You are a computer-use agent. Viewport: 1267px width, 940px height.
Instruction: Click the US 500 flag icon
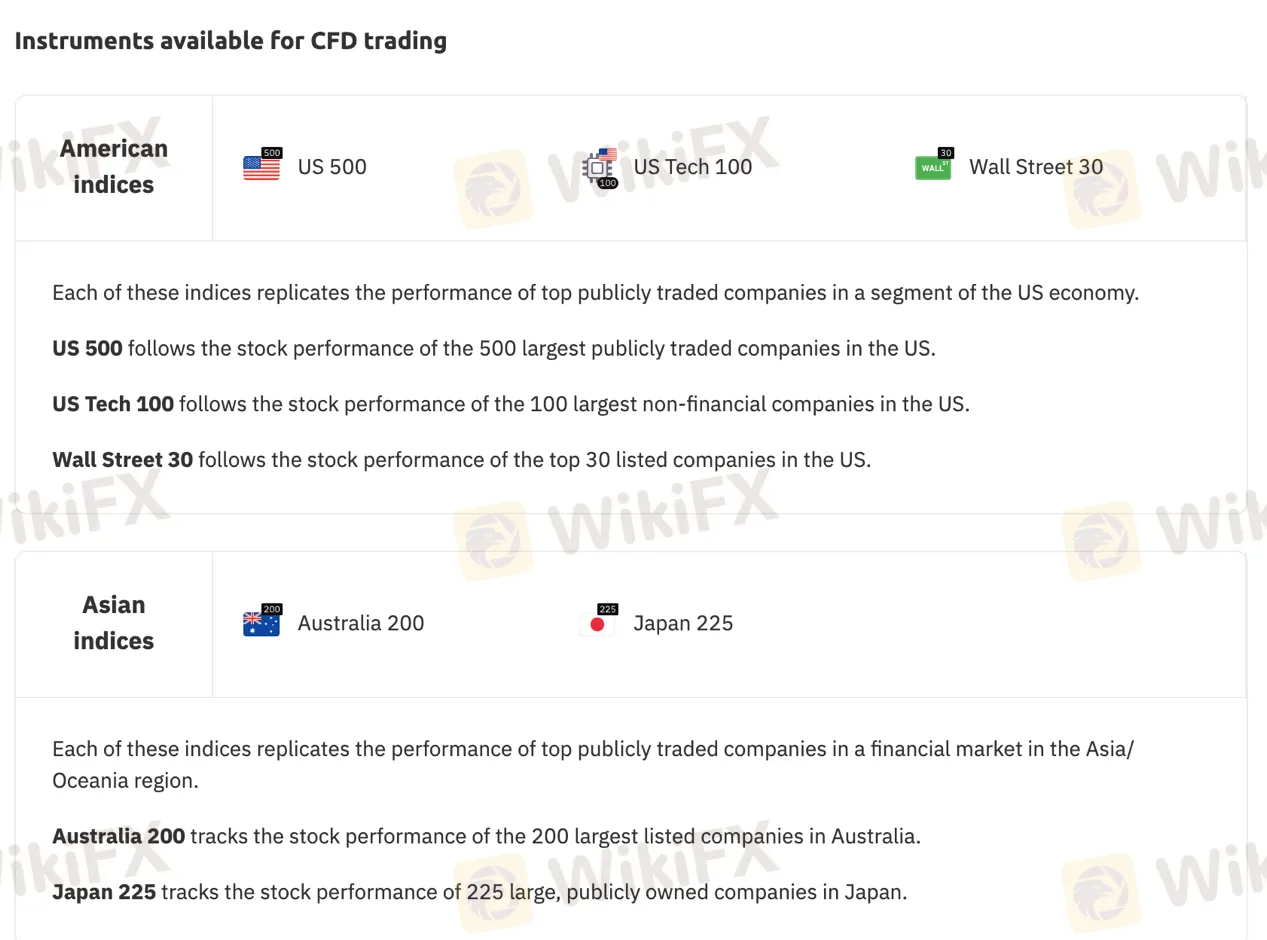262,165
